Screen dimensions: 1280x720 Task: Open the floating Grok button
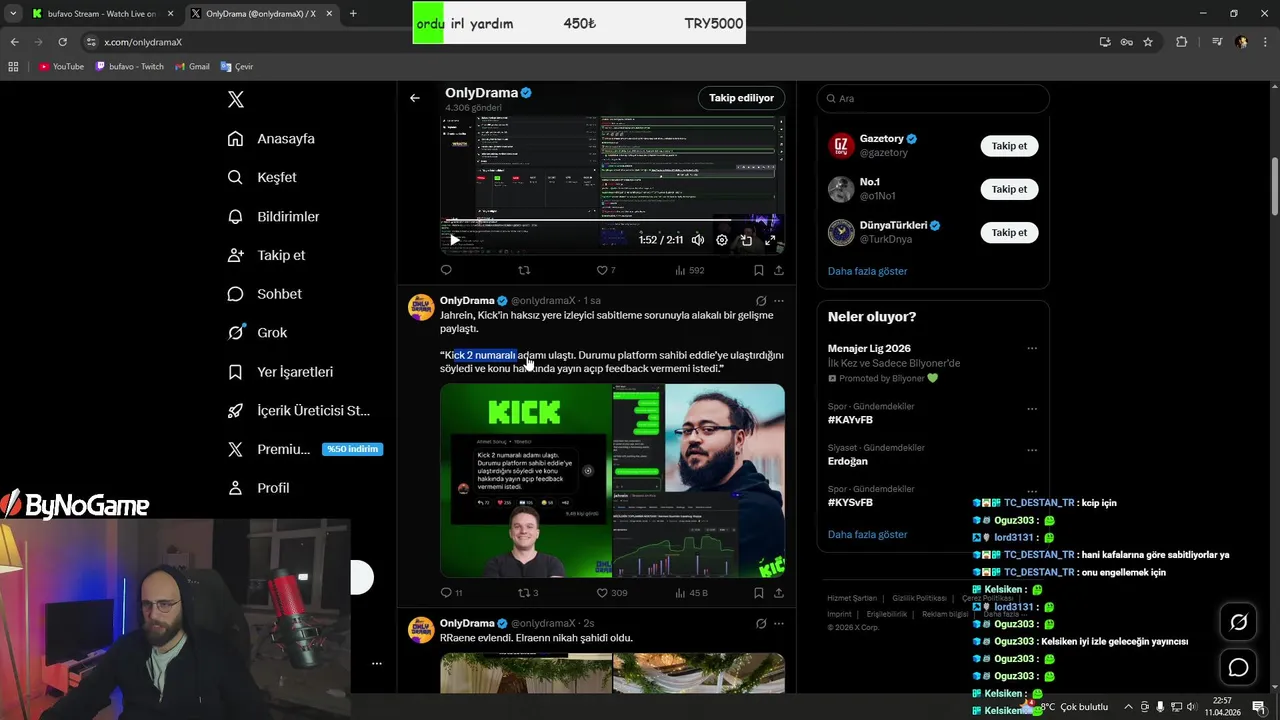click(x=1238, y=622)
